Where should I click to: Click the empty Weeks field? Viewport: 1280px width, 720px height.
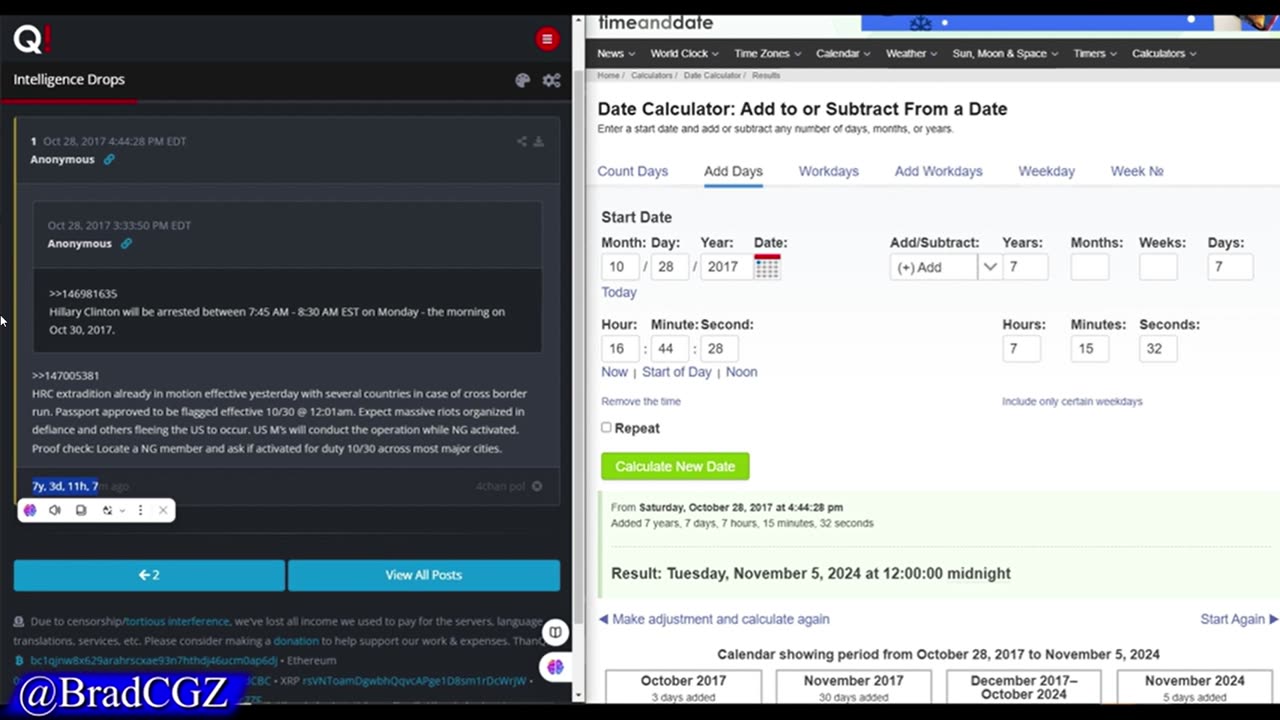click(x=1158, y=267)
